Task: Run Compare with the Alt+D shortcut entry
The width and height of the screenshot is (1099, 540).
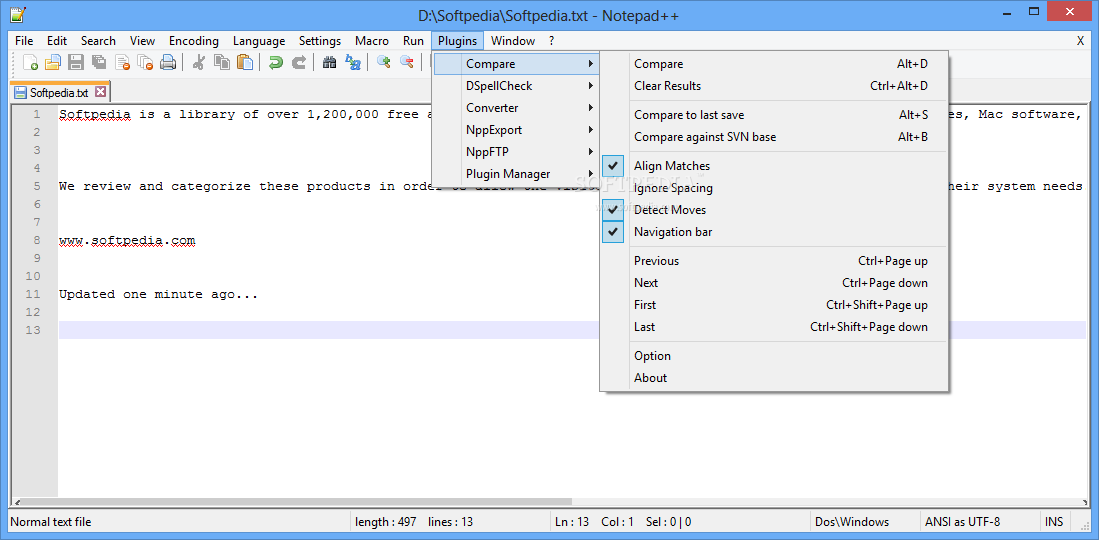Action: [774, 64]
